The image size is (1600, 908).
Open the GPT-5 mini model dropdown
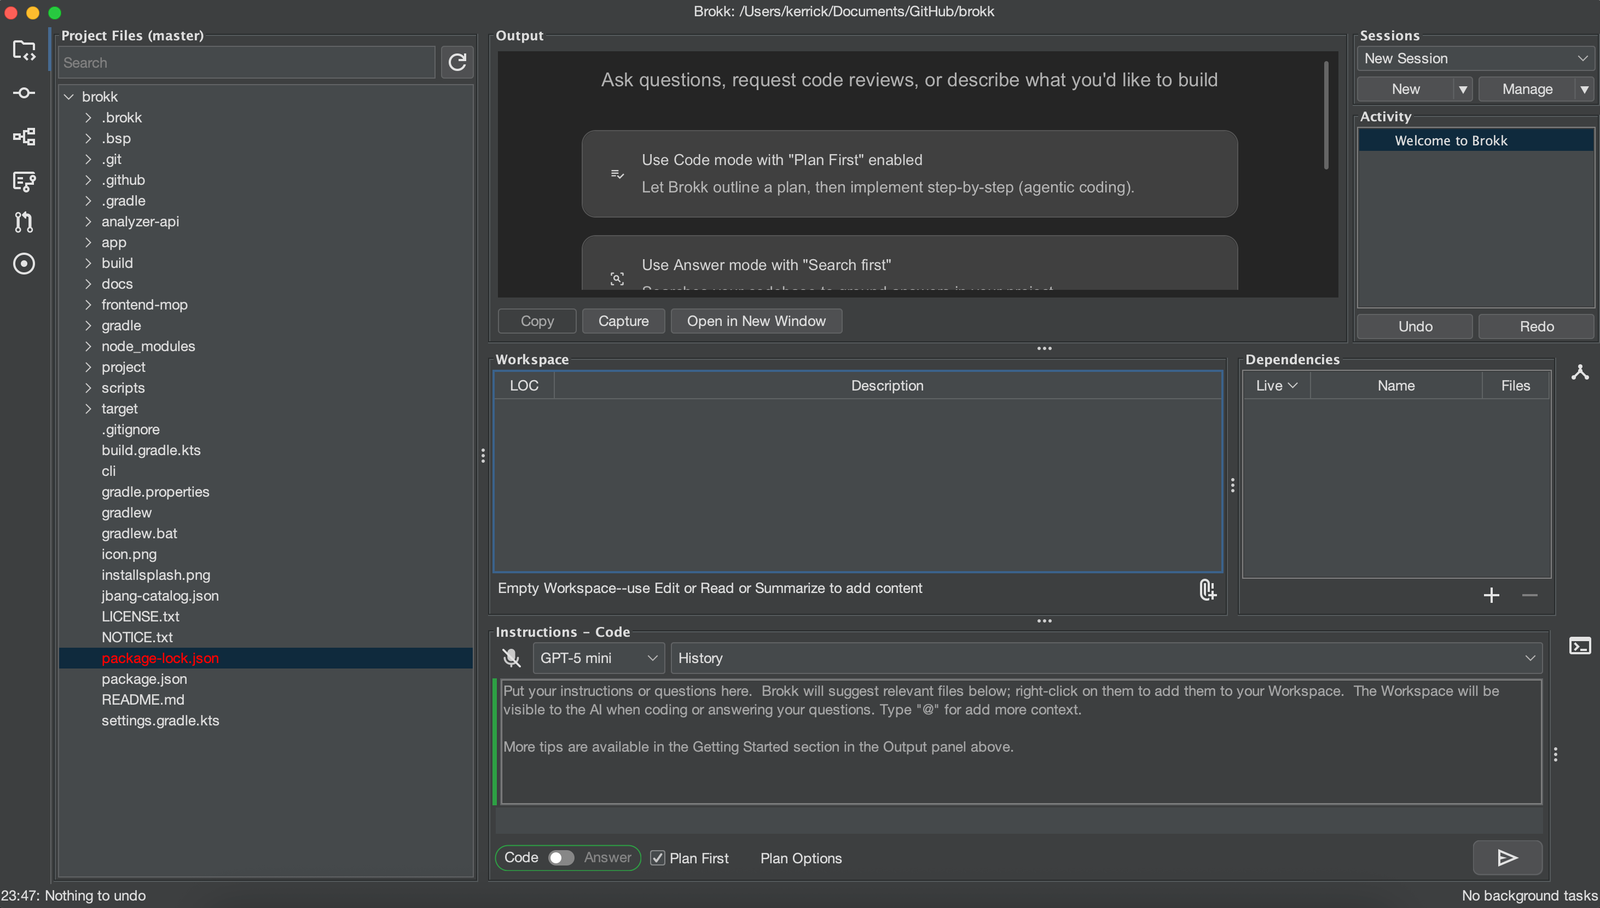coord(598,658)
